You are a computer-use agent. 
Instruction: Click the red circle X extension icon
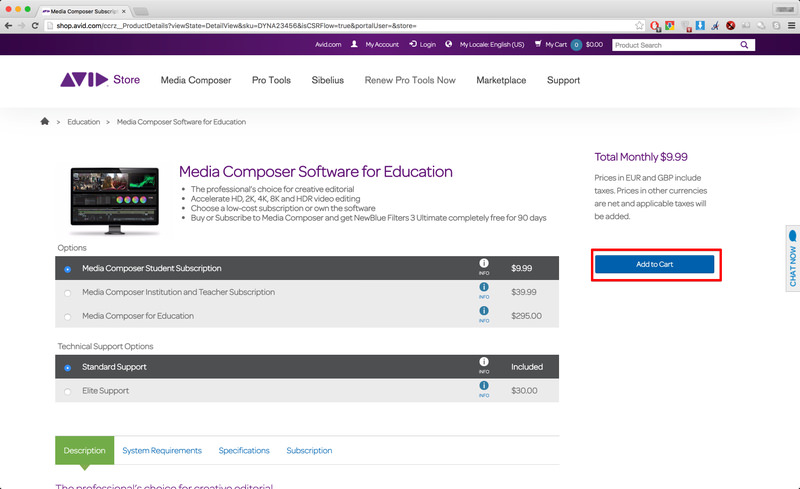pos(731,25)
